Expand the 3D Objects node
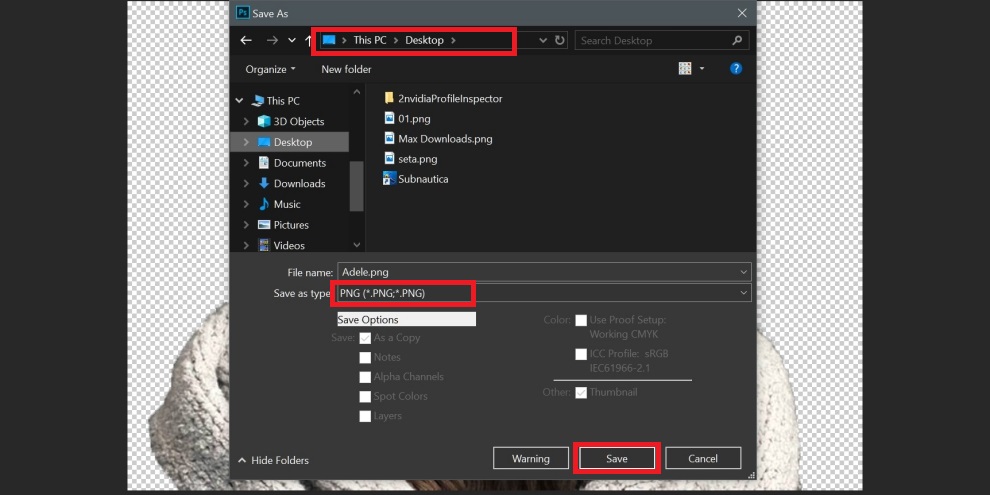This screenshot has height=495, width=990. (246, 121)
